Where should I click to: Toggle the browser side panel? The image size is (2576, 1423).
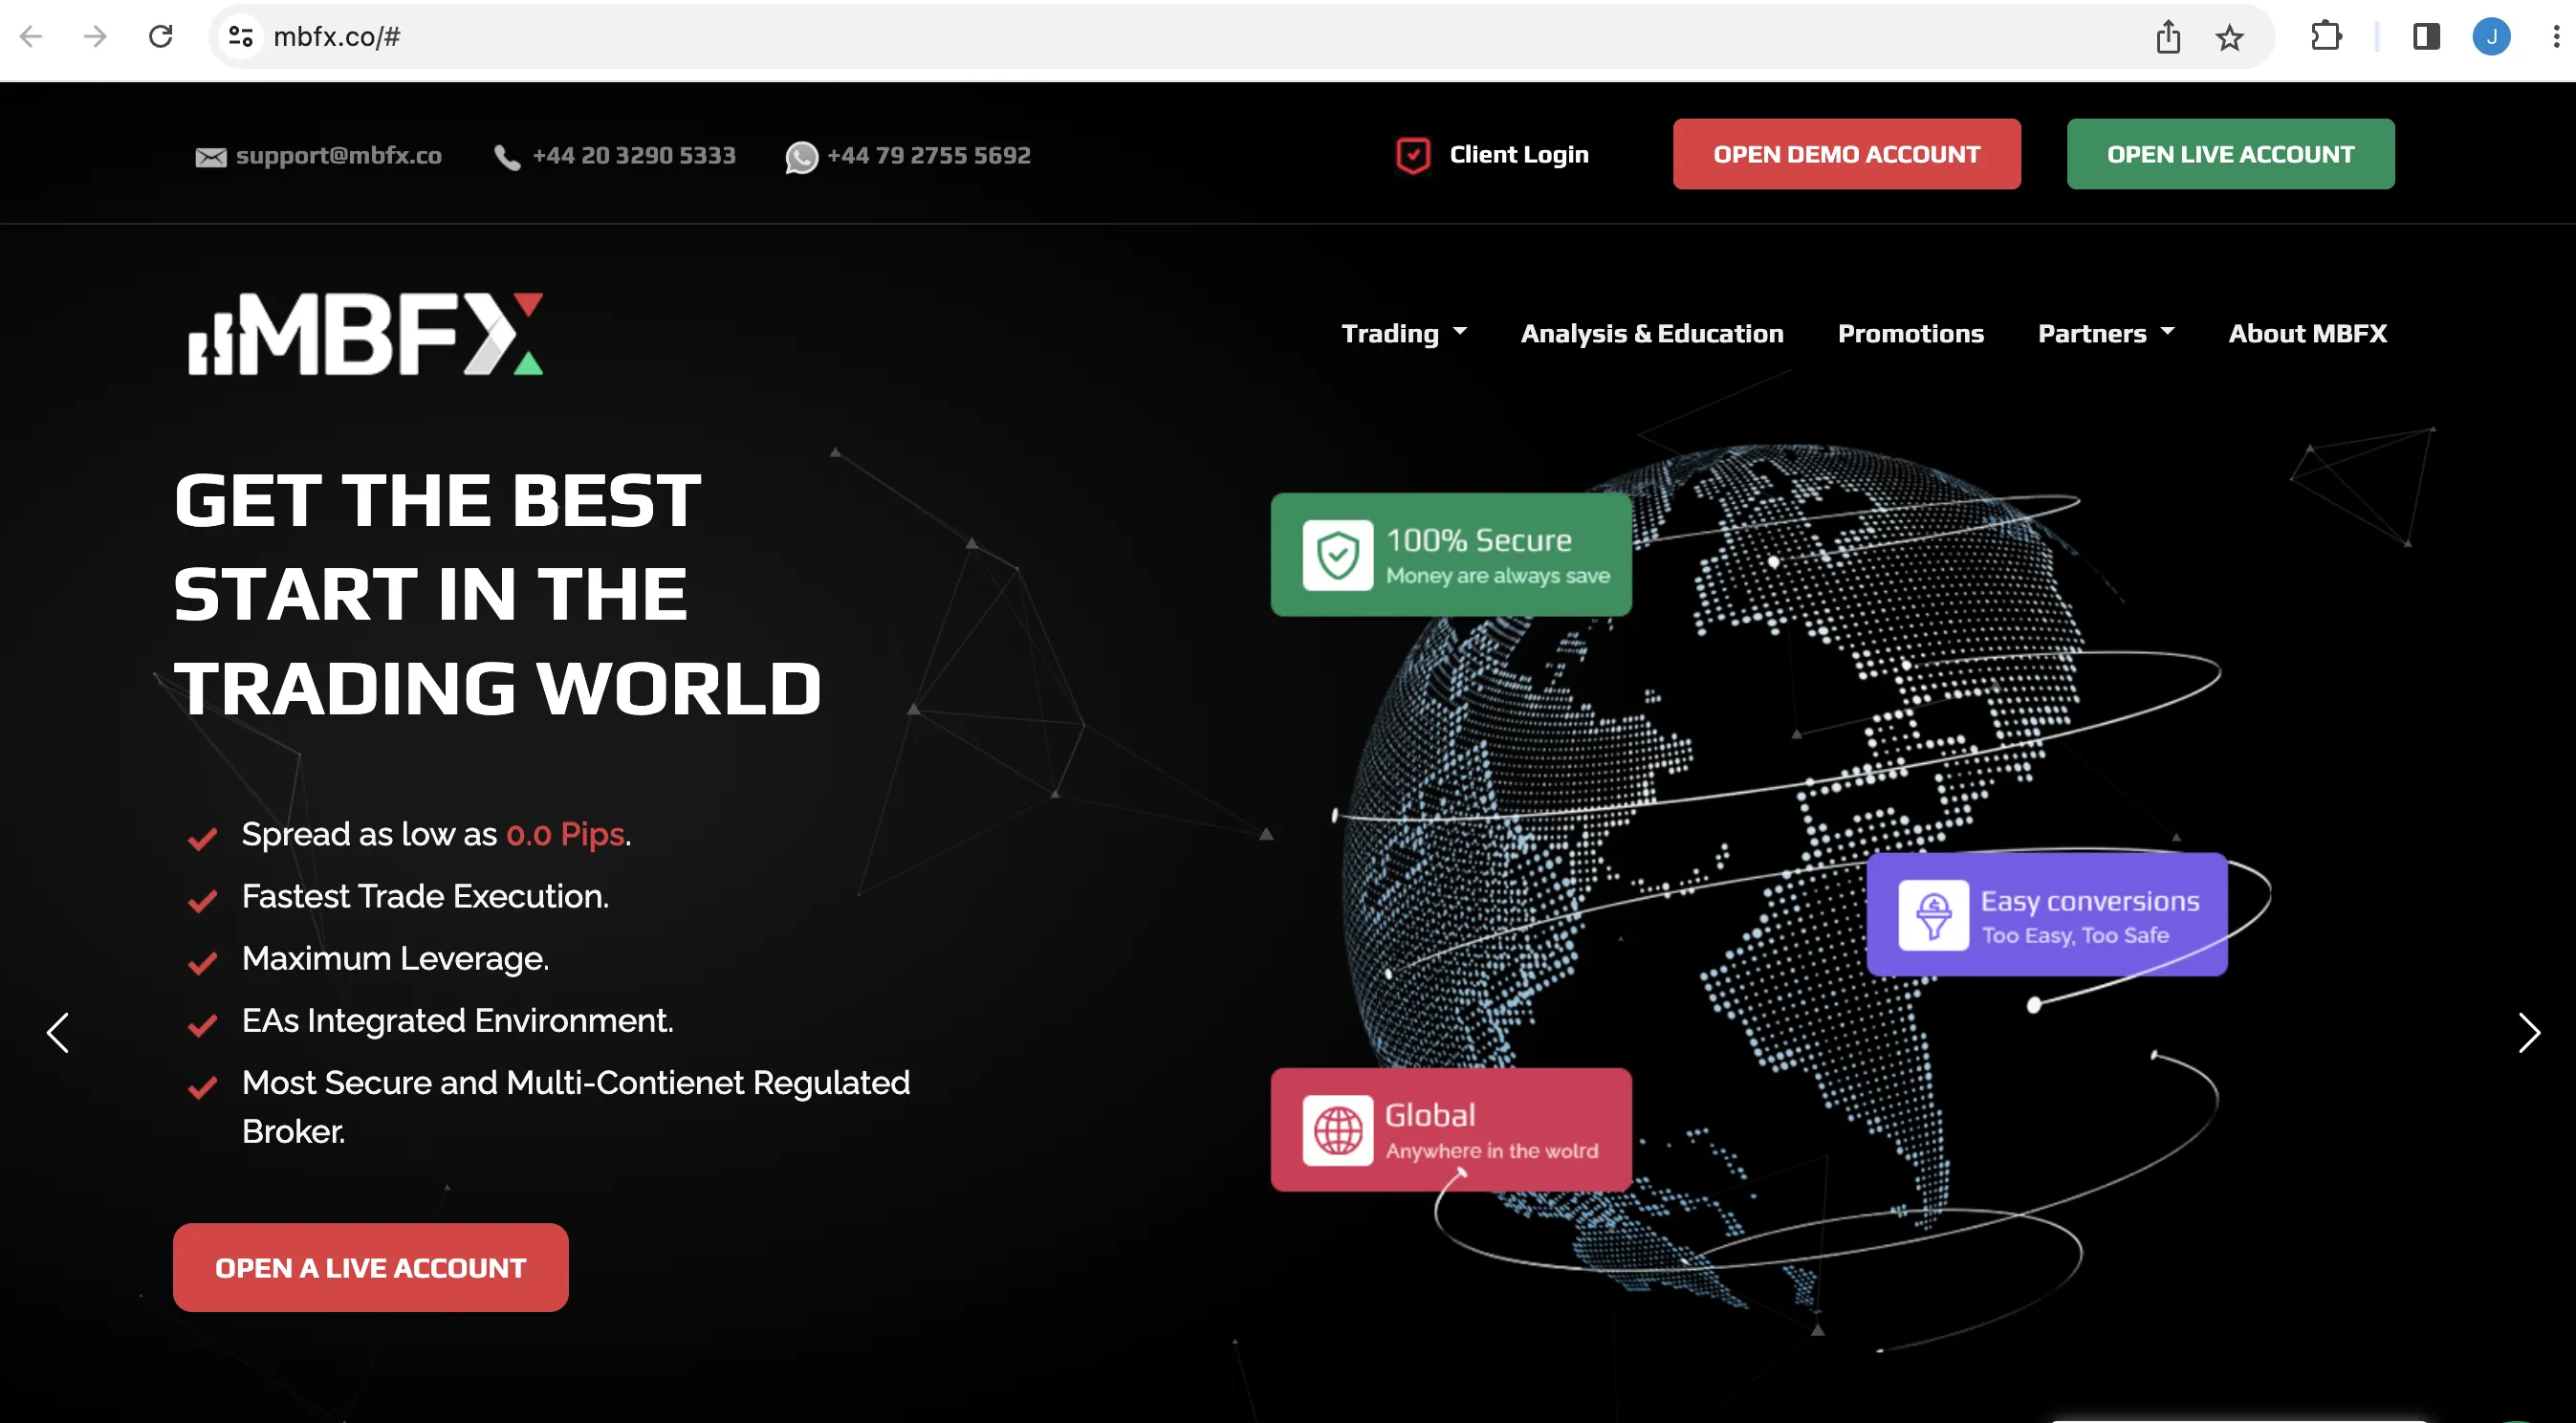click(2426, 37)
